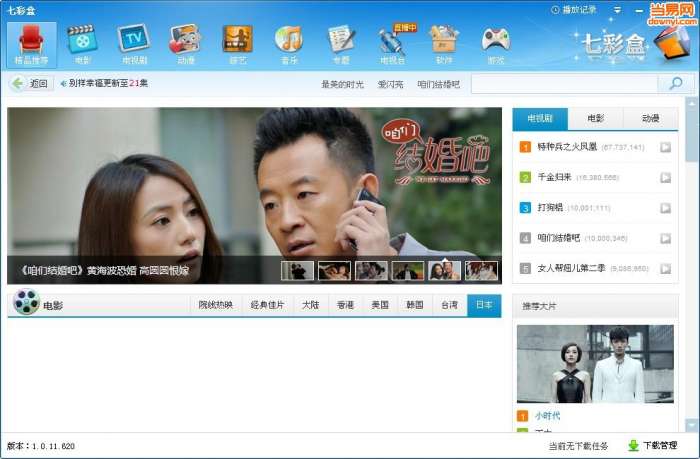Open the 电视台 live TV satellite icon
Viewport: 700px width, 459px height.
pyautogui.click(x=393, y=45)
